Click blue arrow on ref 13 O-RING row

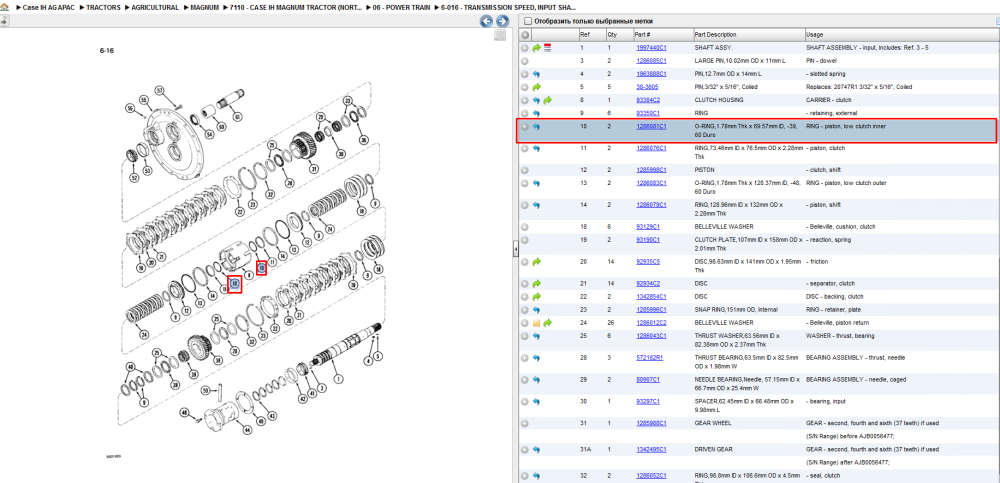click(x=536, y=183)
